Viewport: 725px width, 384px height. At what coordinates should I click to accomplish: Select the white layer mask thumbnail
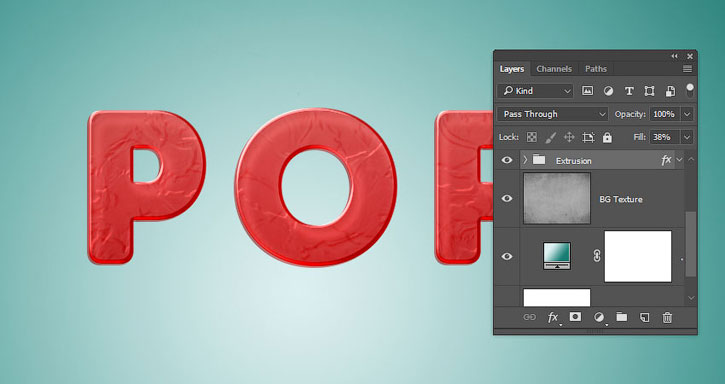tap(638, 256)
